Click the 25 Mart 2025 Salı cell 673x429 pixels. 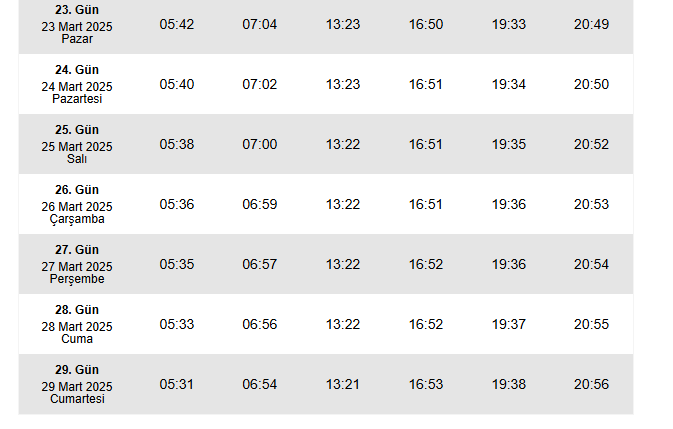[77, 144]
